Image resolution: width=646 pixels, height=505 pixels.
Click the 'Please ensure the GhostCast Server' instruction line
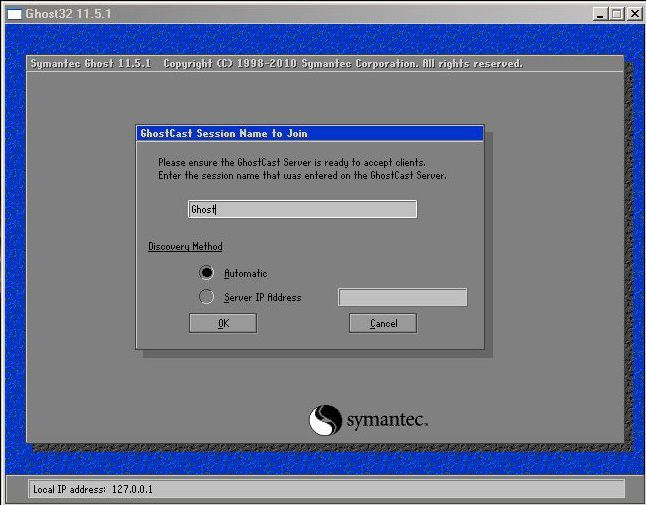292,162
